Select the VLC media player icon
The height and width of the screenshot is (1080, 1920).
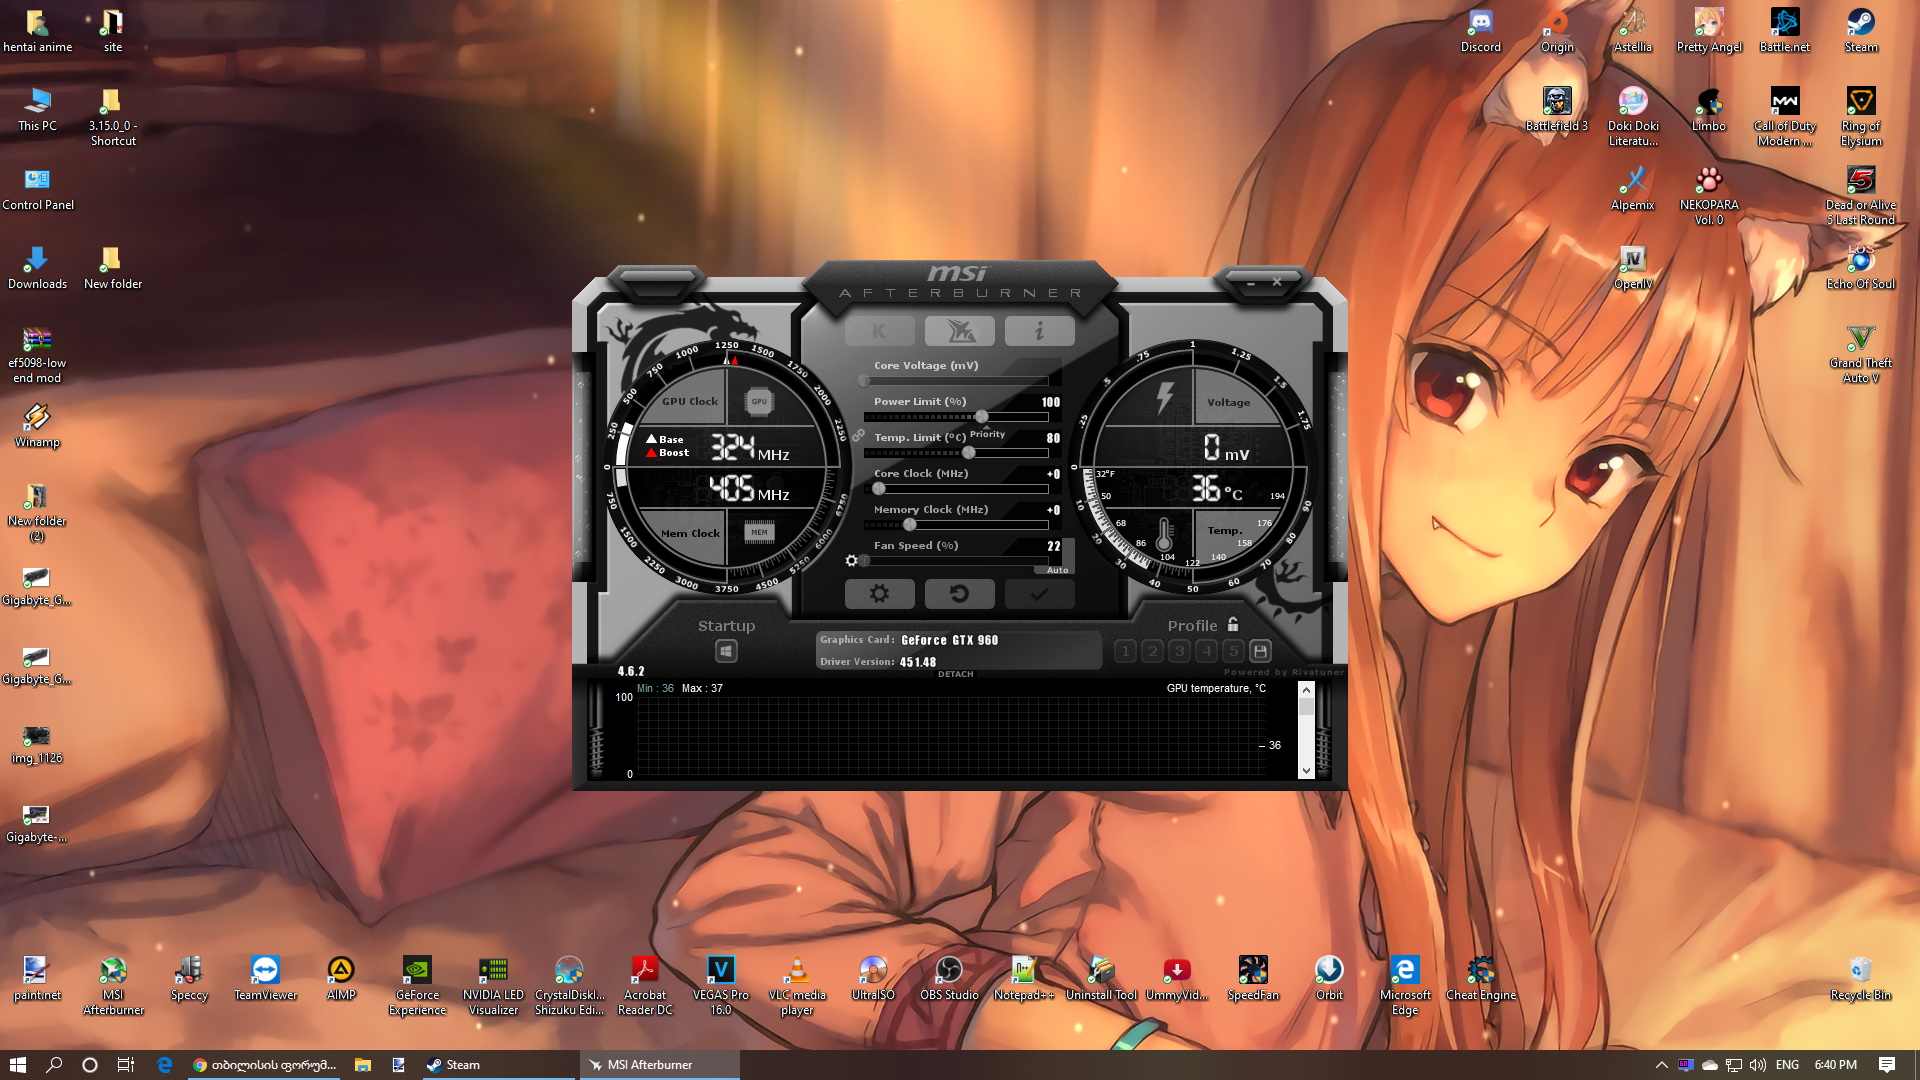pos(797,986)
